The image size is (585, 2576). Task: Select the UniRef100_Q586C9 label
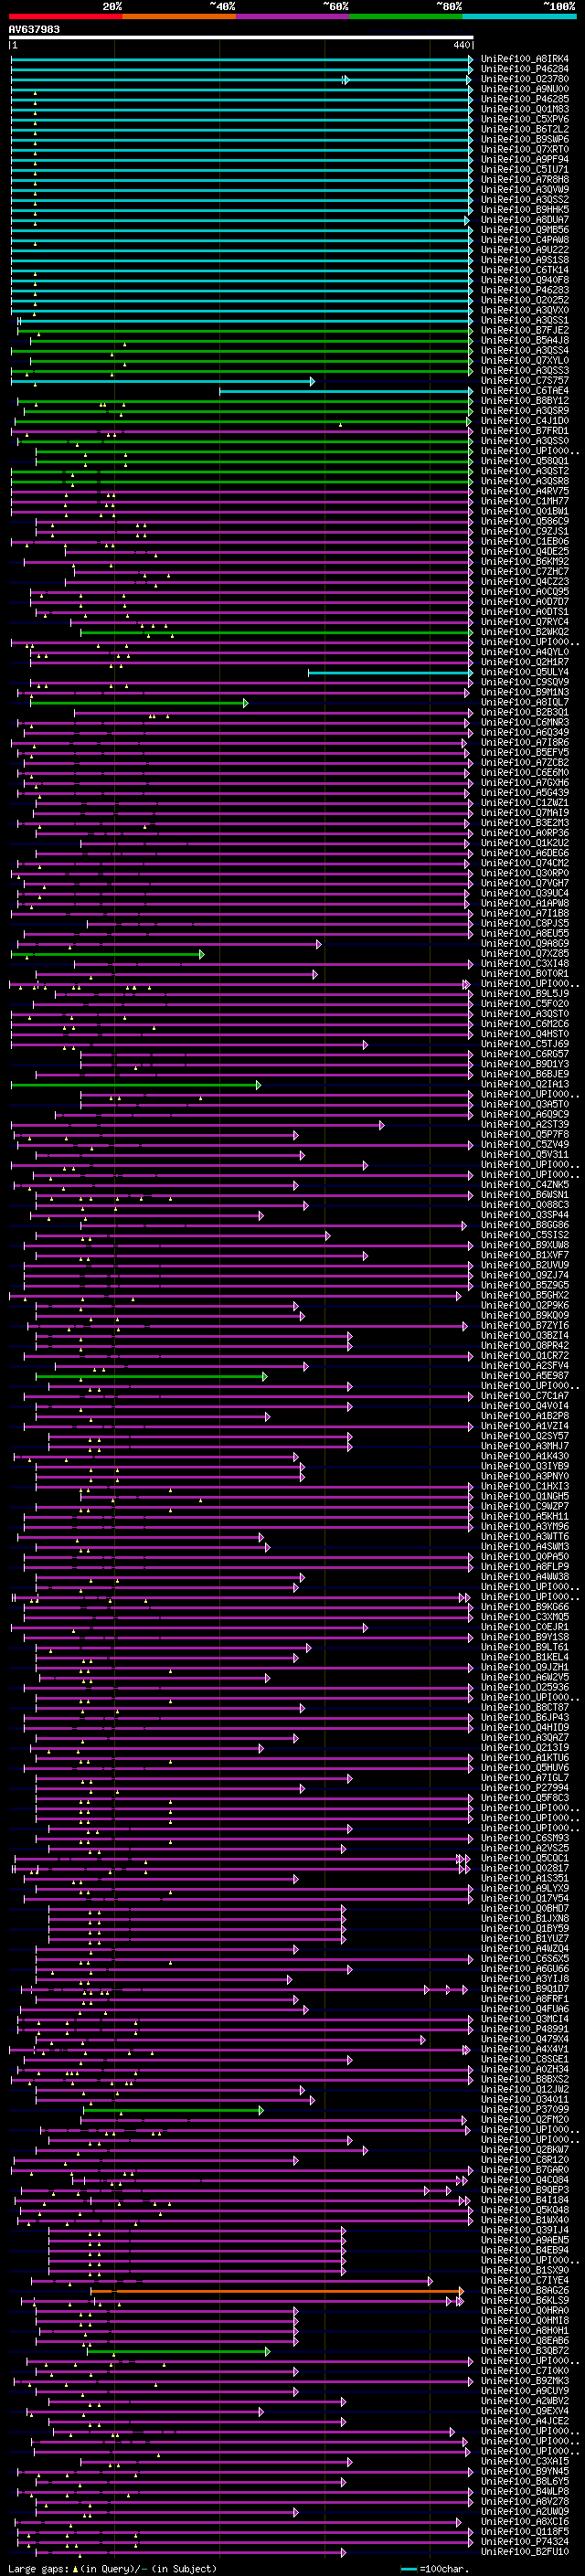point(525,521)
